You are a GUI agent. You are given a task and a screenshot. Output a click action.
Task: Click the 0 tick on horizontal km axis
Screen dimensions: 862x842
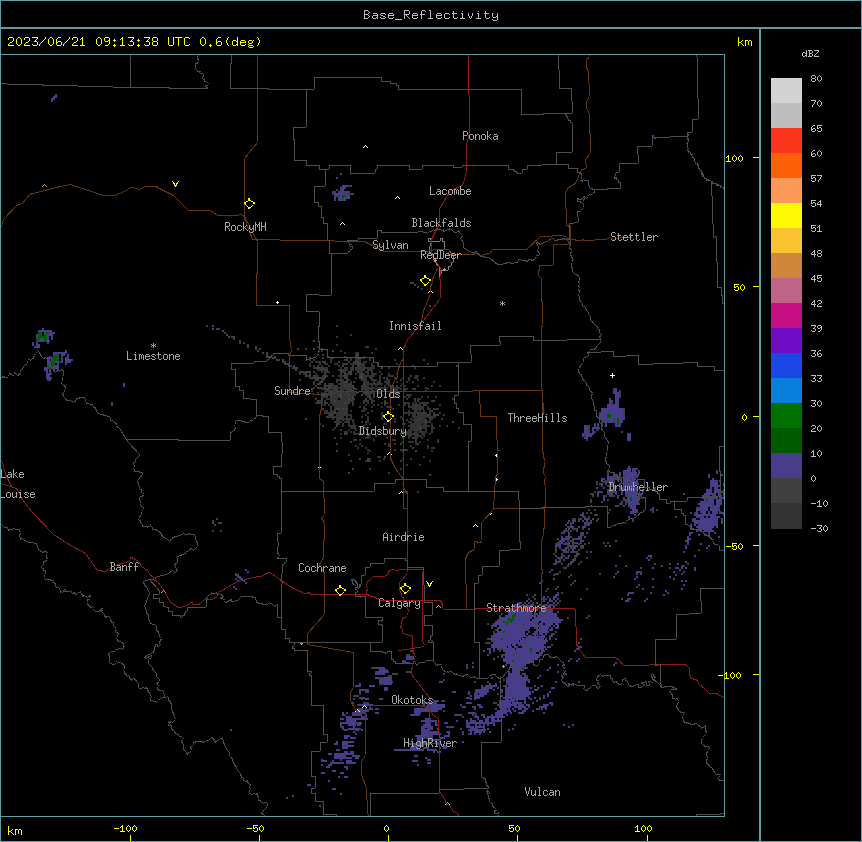pyautogui.click(x=386, y=828)
